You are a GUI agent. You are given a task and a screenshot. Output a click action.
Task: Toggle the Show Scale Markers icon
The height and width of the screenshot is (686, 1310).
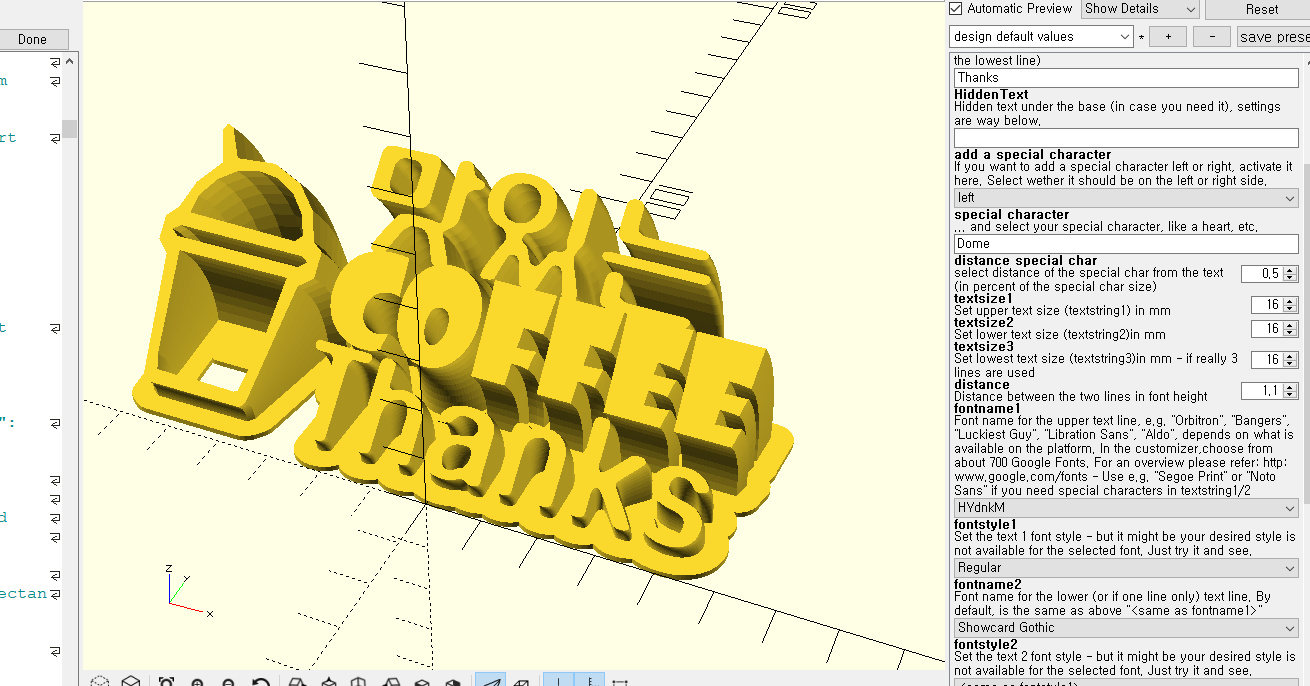point(590,680)
